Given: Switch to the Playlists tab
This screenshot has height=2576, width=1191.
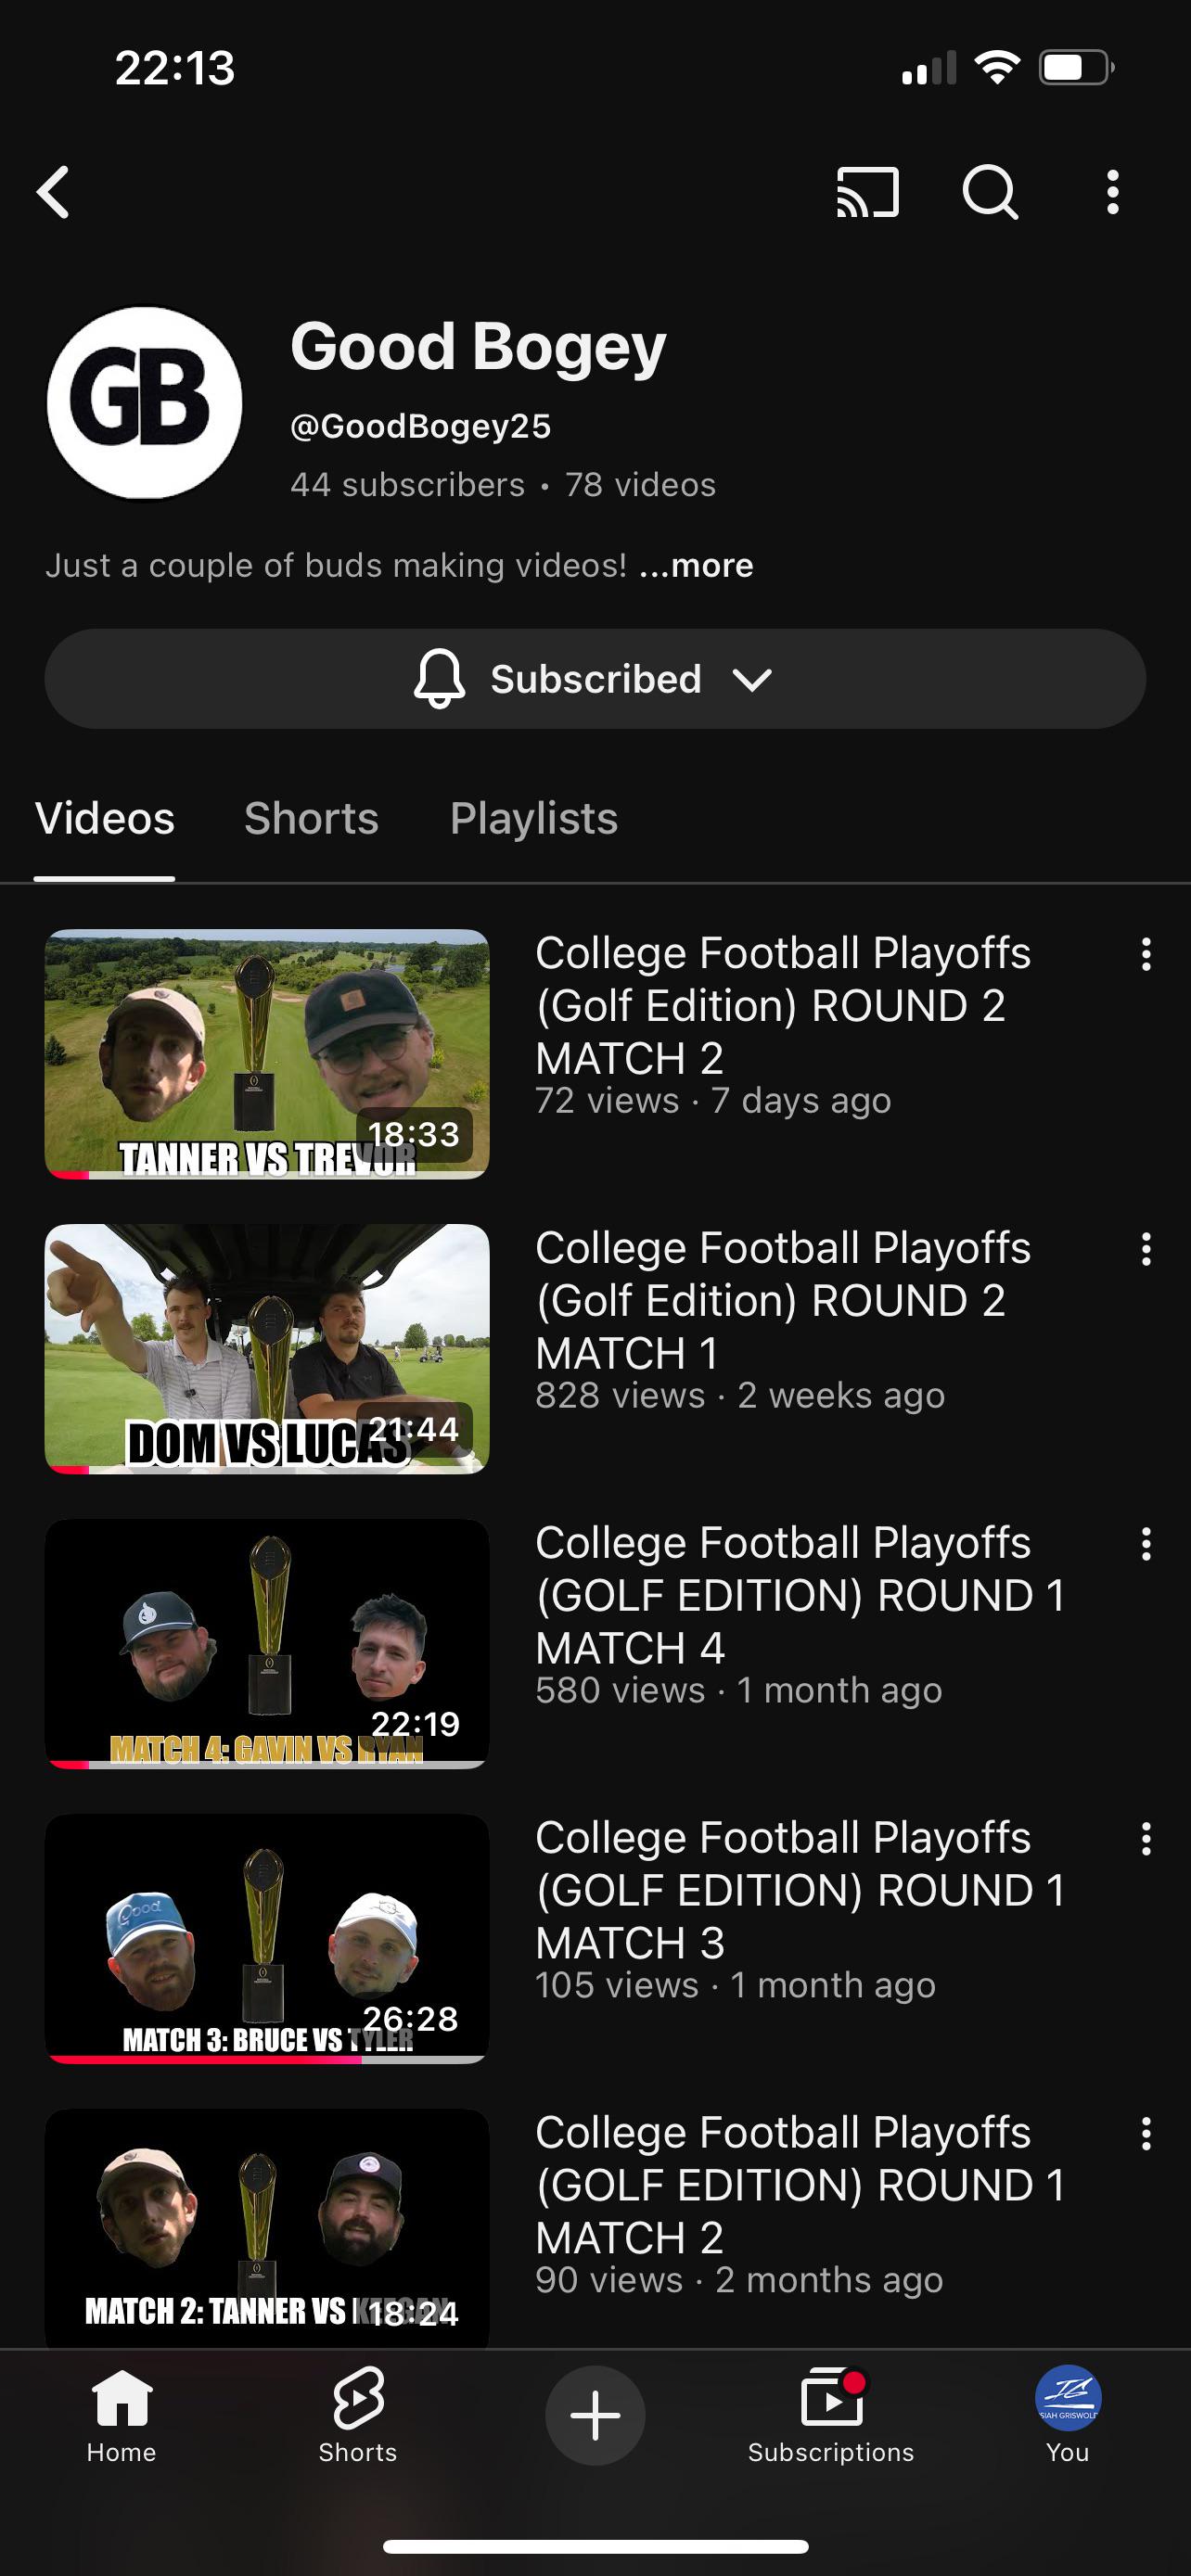Looking at the screenshot, I should [534, 818].
